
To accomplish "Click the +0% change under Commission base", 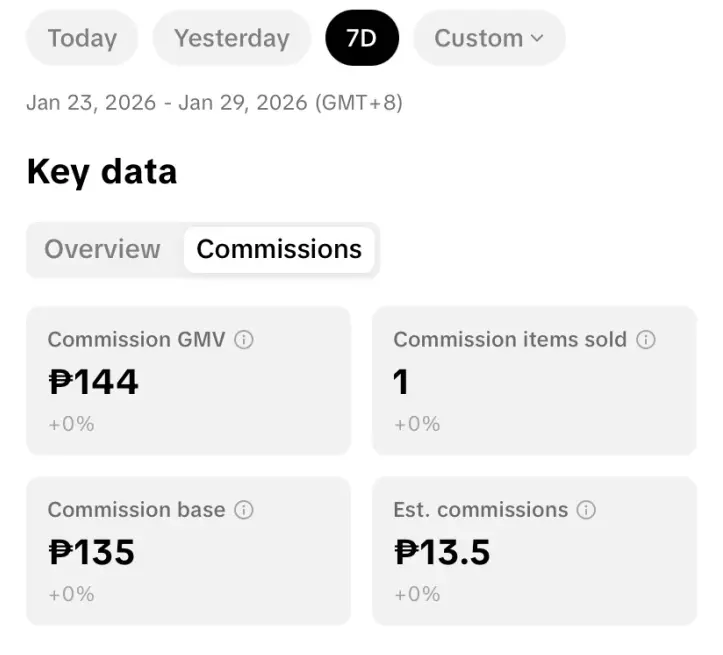I will coord(71,594).
